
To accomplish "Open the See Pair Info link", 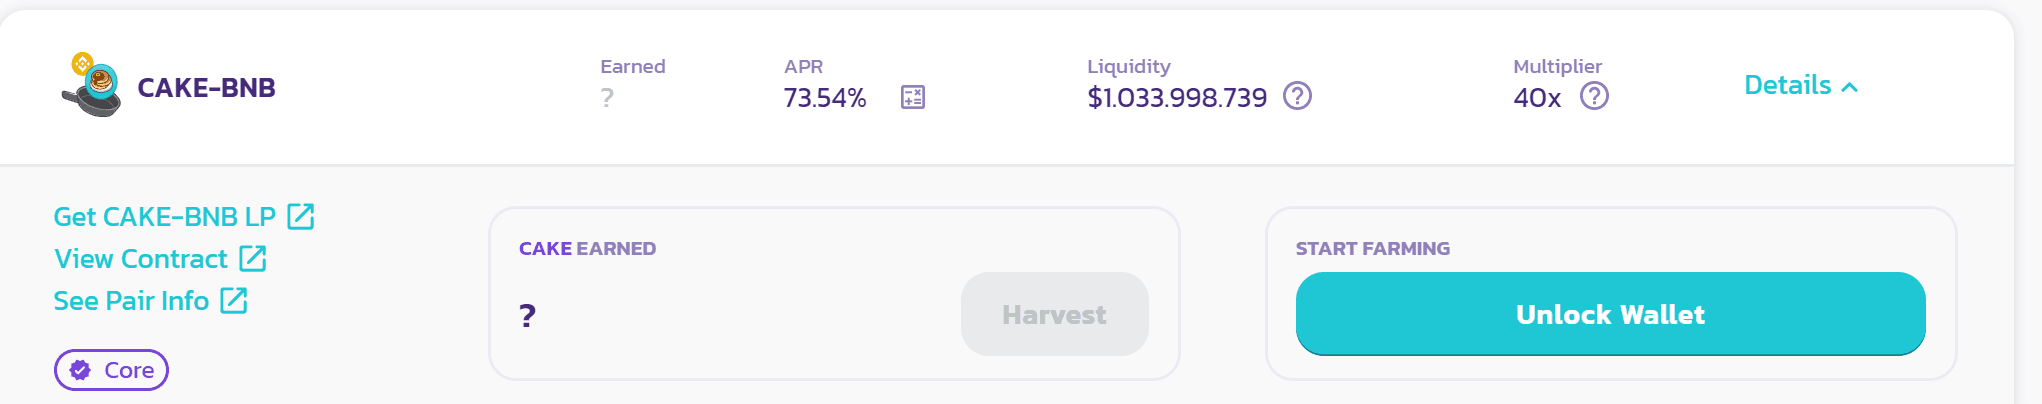I will click(x=131, y=301).
